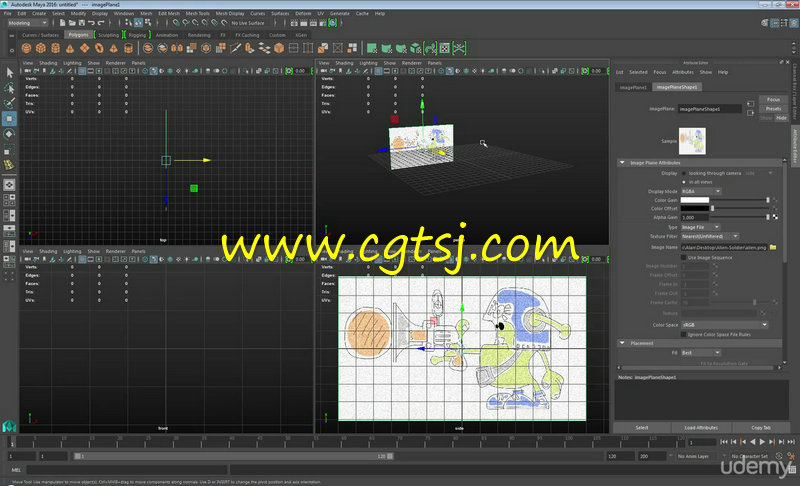Click the go to end of playback button

point(791,442)
